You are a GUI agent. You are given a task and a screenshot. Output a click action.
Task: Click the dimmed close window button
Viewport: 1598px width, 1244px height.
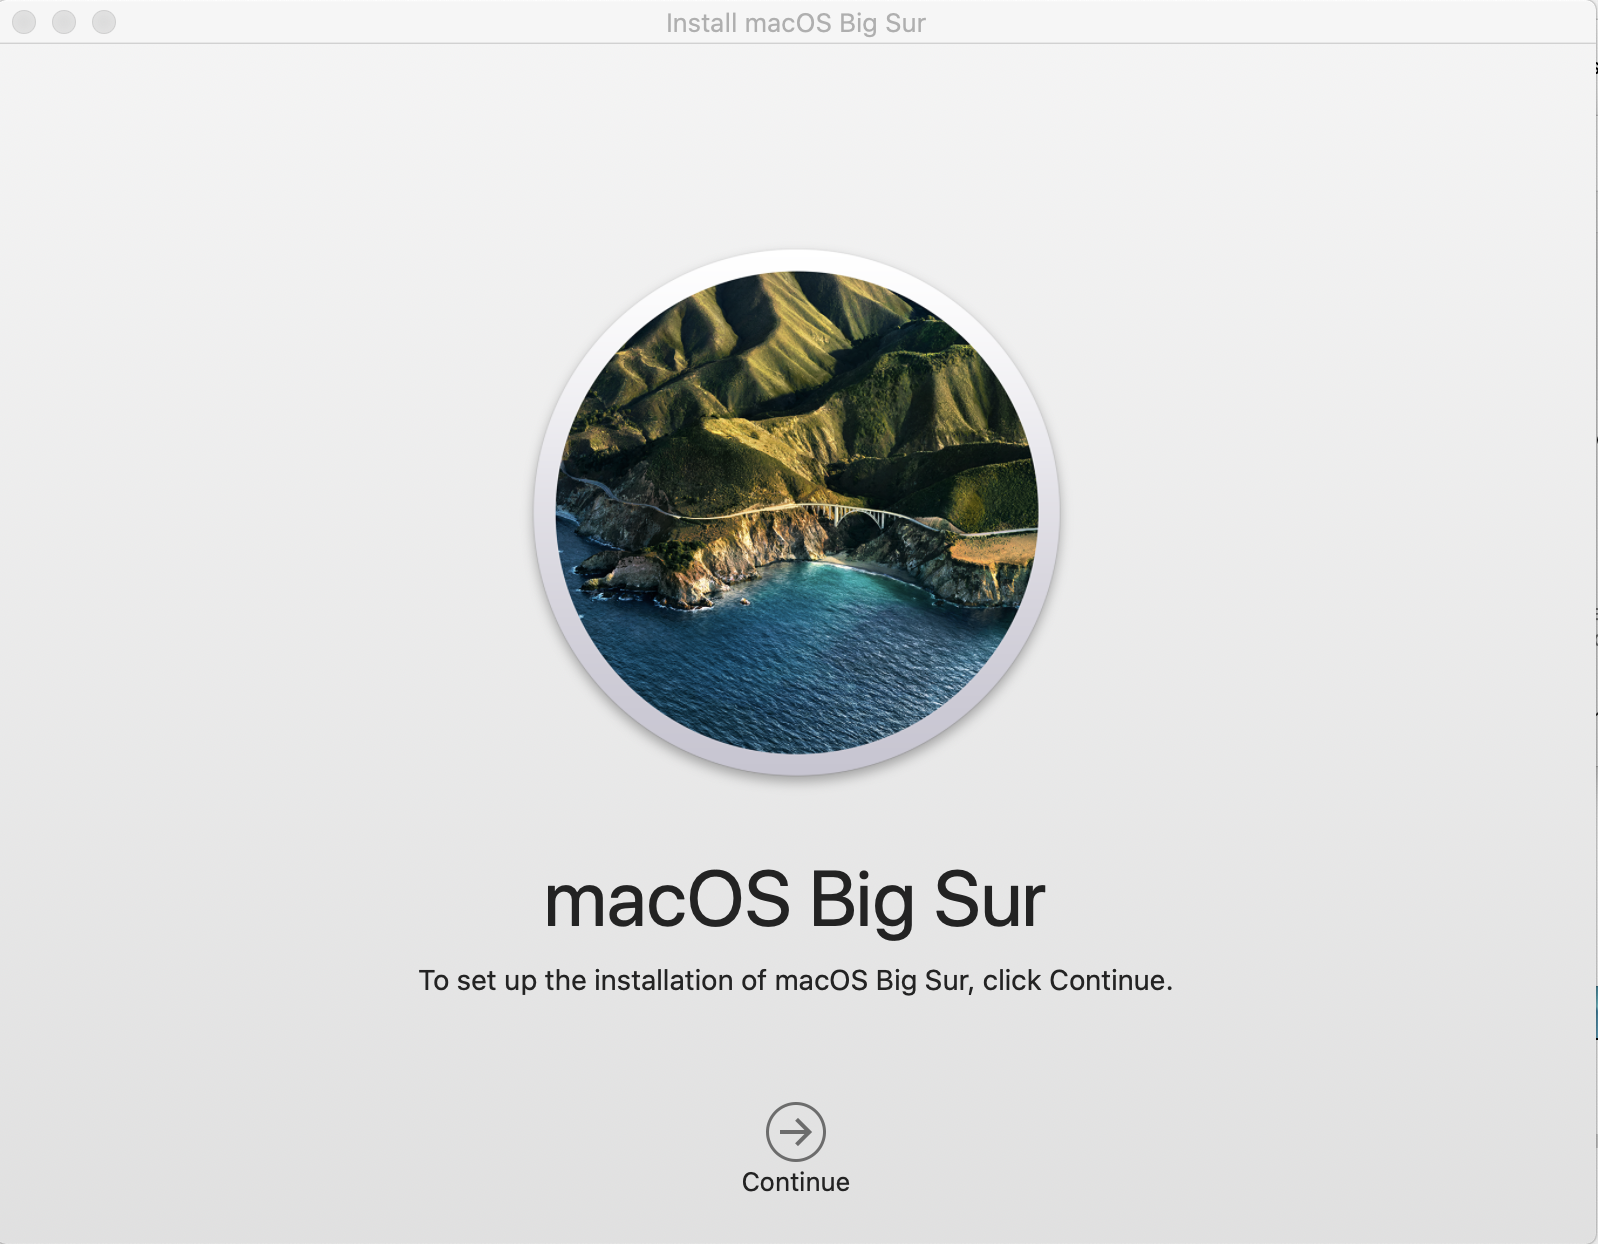coord(24,21)
